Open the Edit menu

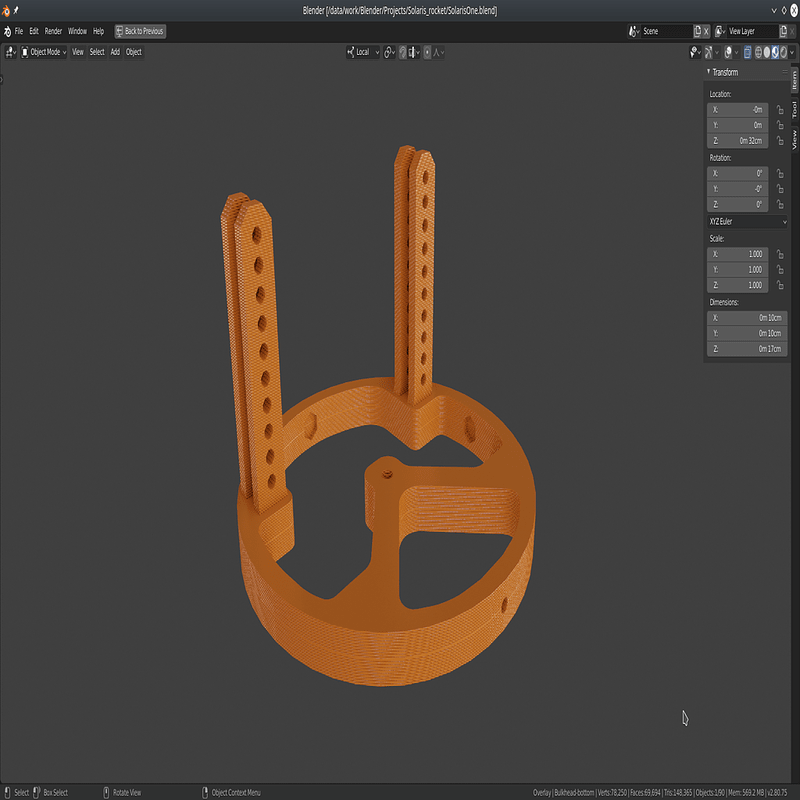pyautogui.click(x=34, y=32)
